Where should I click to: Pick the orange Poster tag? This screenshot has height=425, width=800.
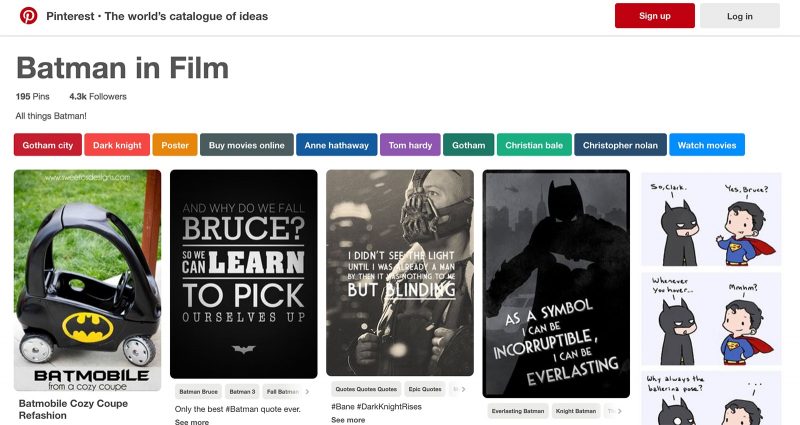tap(175, 145)
